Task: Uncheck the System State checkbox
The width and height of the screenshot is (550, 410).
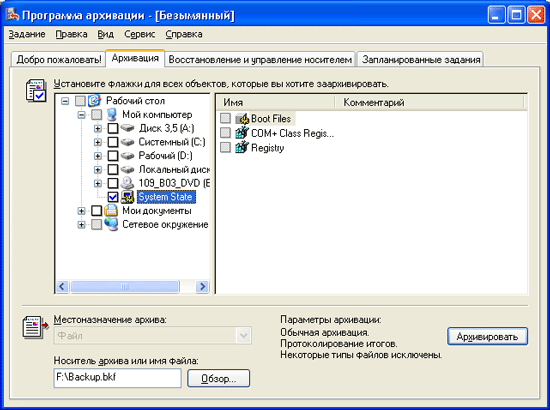Action: [x=113, y=197]
